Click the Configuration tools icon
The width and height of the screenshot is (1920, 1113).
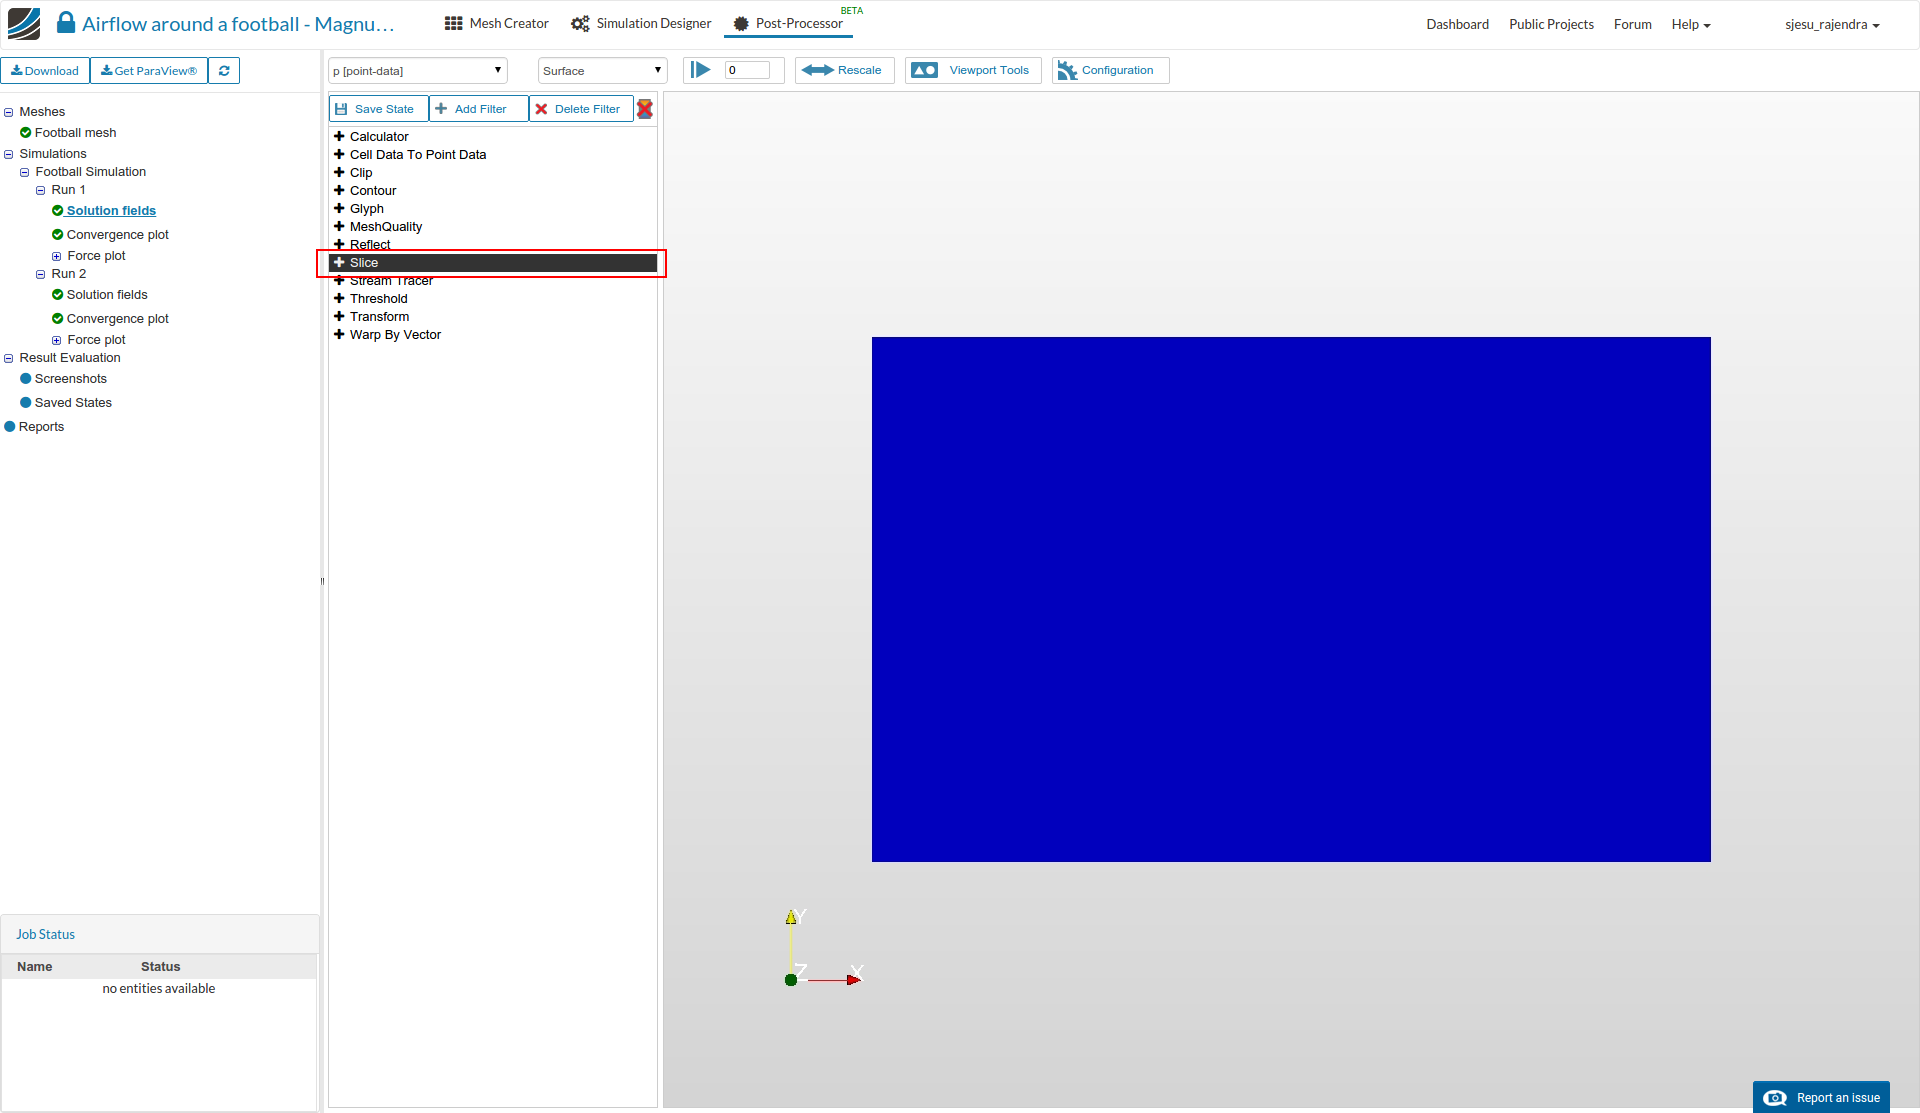point(1067,70)
